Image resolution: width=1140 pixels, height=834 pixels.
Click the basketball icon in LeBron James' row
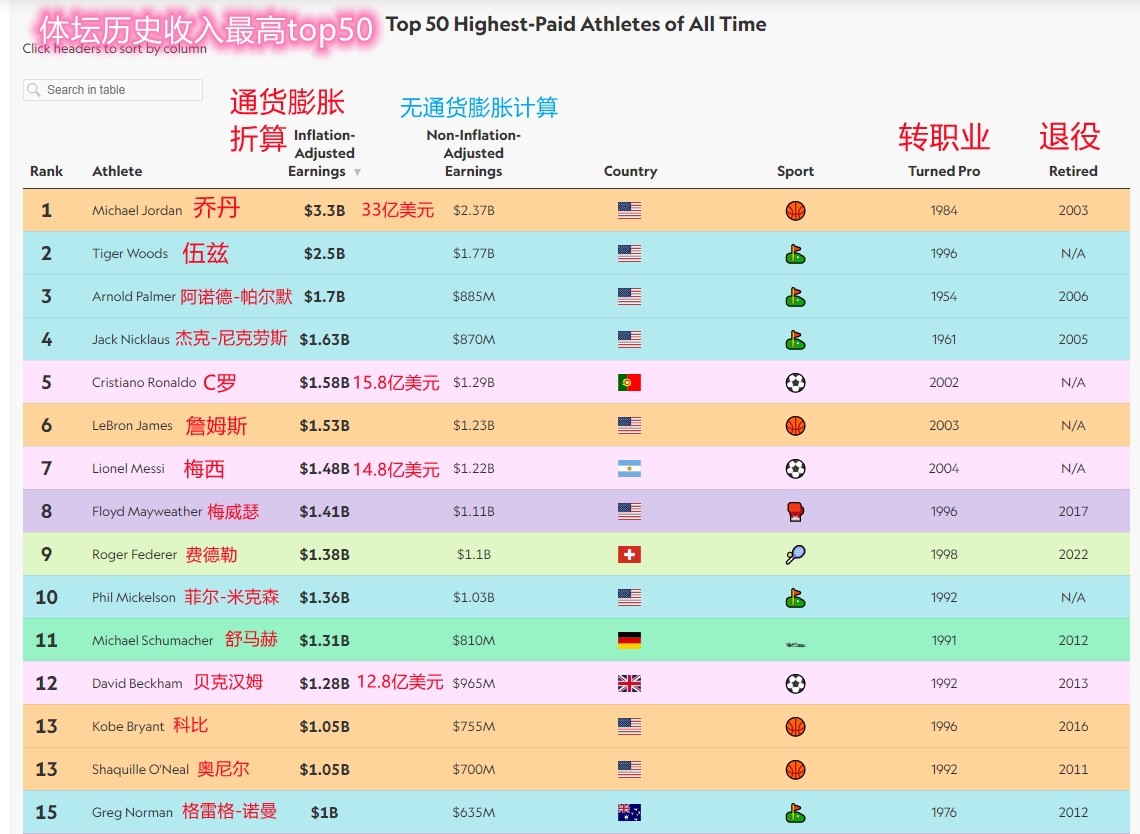(x=795, y=425)
